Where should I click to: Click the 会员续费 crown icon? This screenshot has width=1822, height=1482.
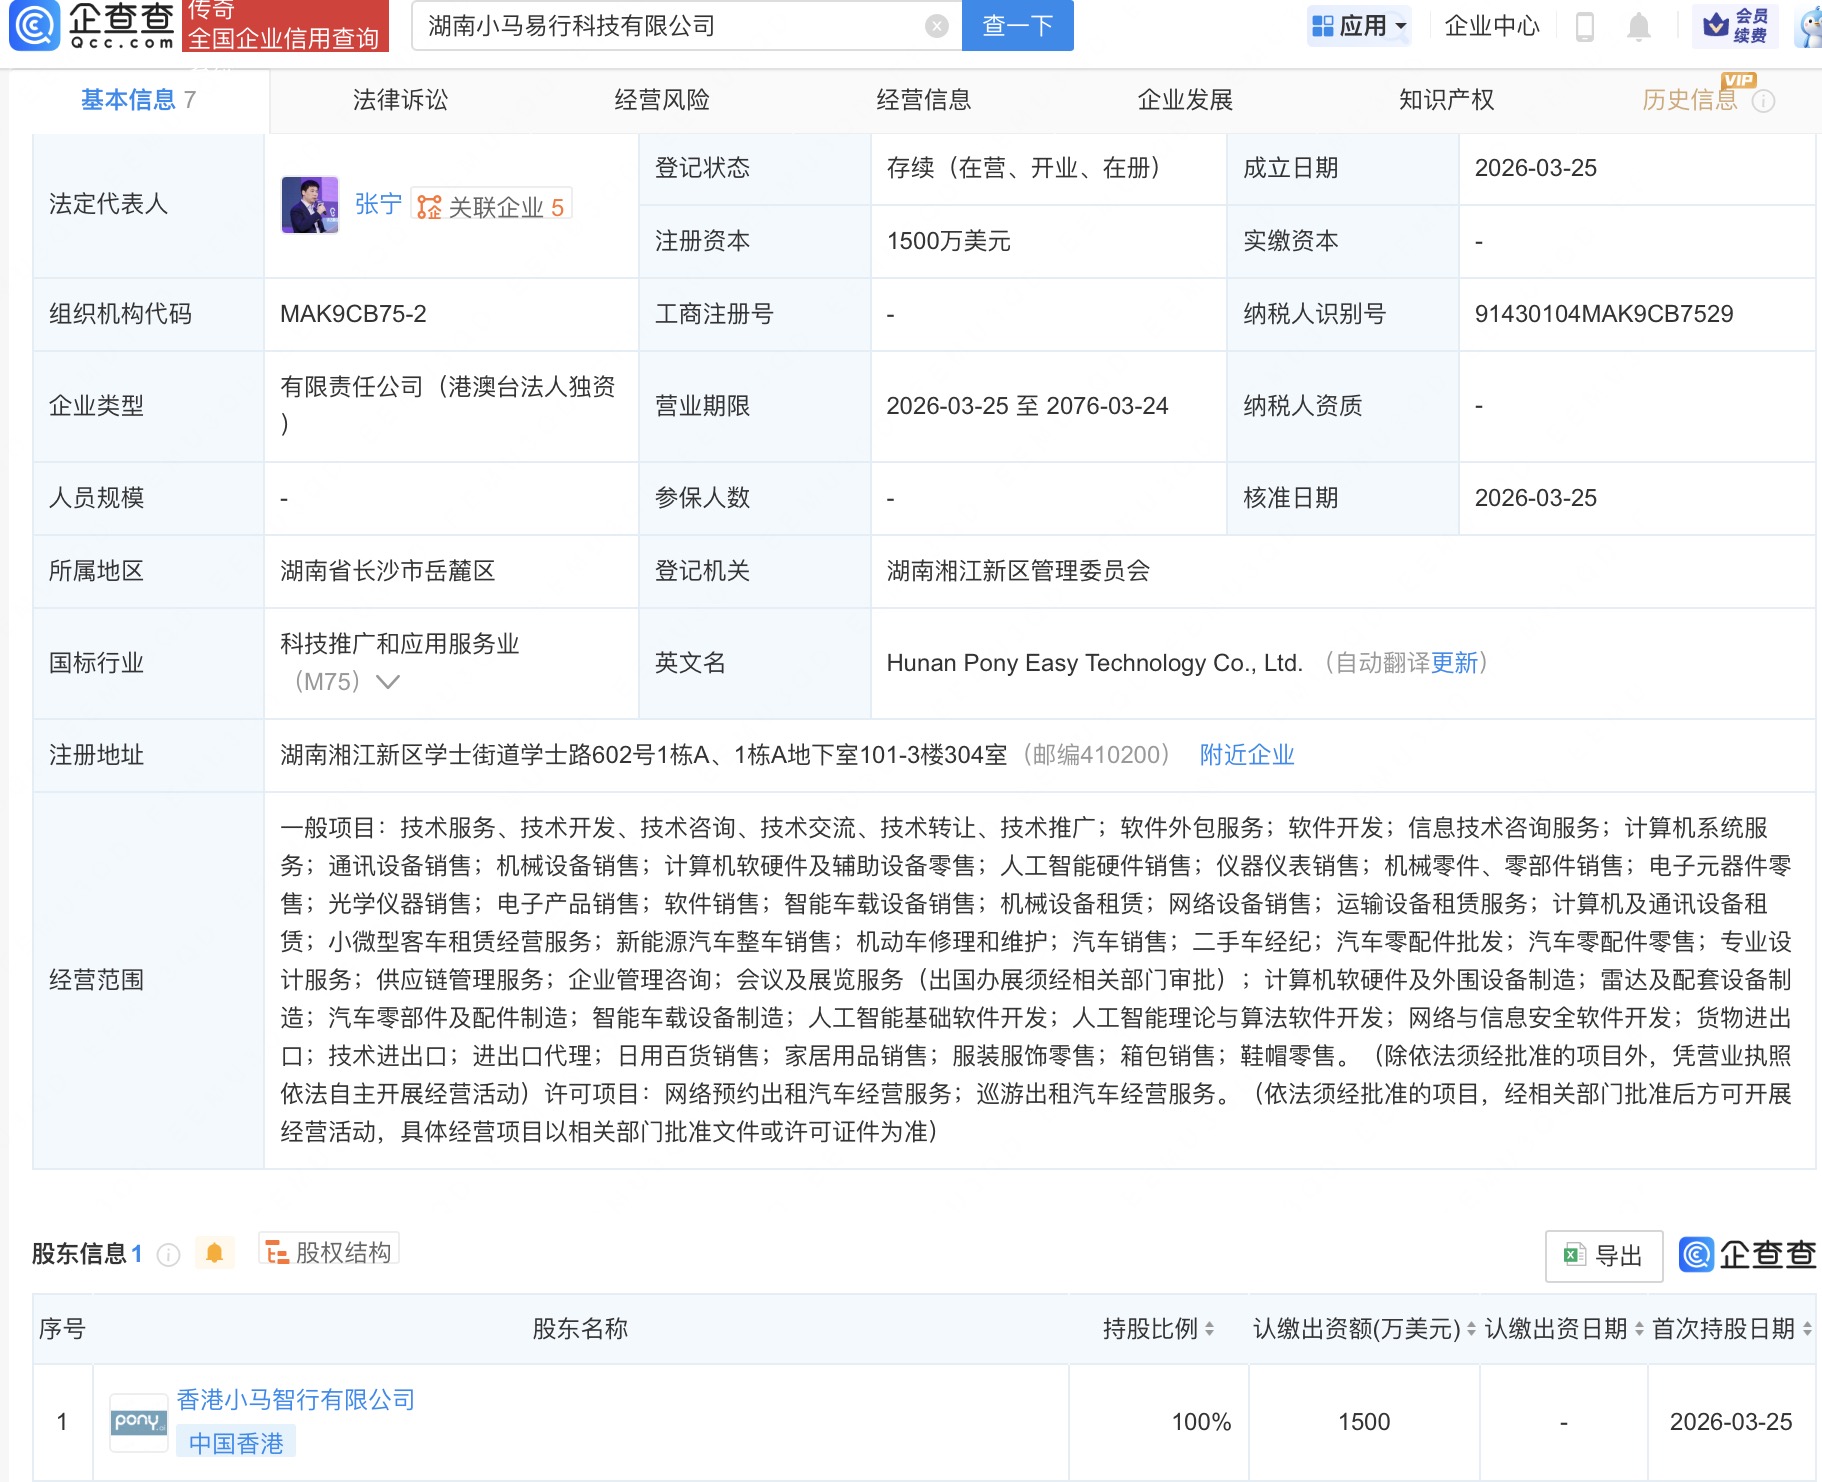(x=1716, y=25)
